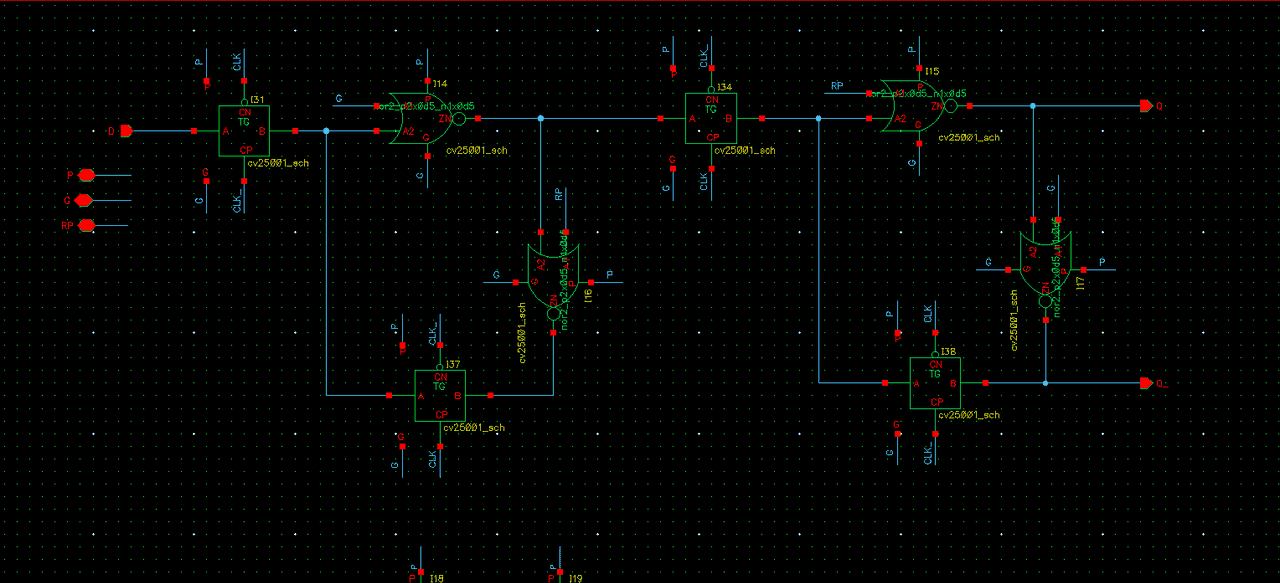Viewport: 1280px width, 583px height.
Task: Select the D input pin
Action: [127, 130]
